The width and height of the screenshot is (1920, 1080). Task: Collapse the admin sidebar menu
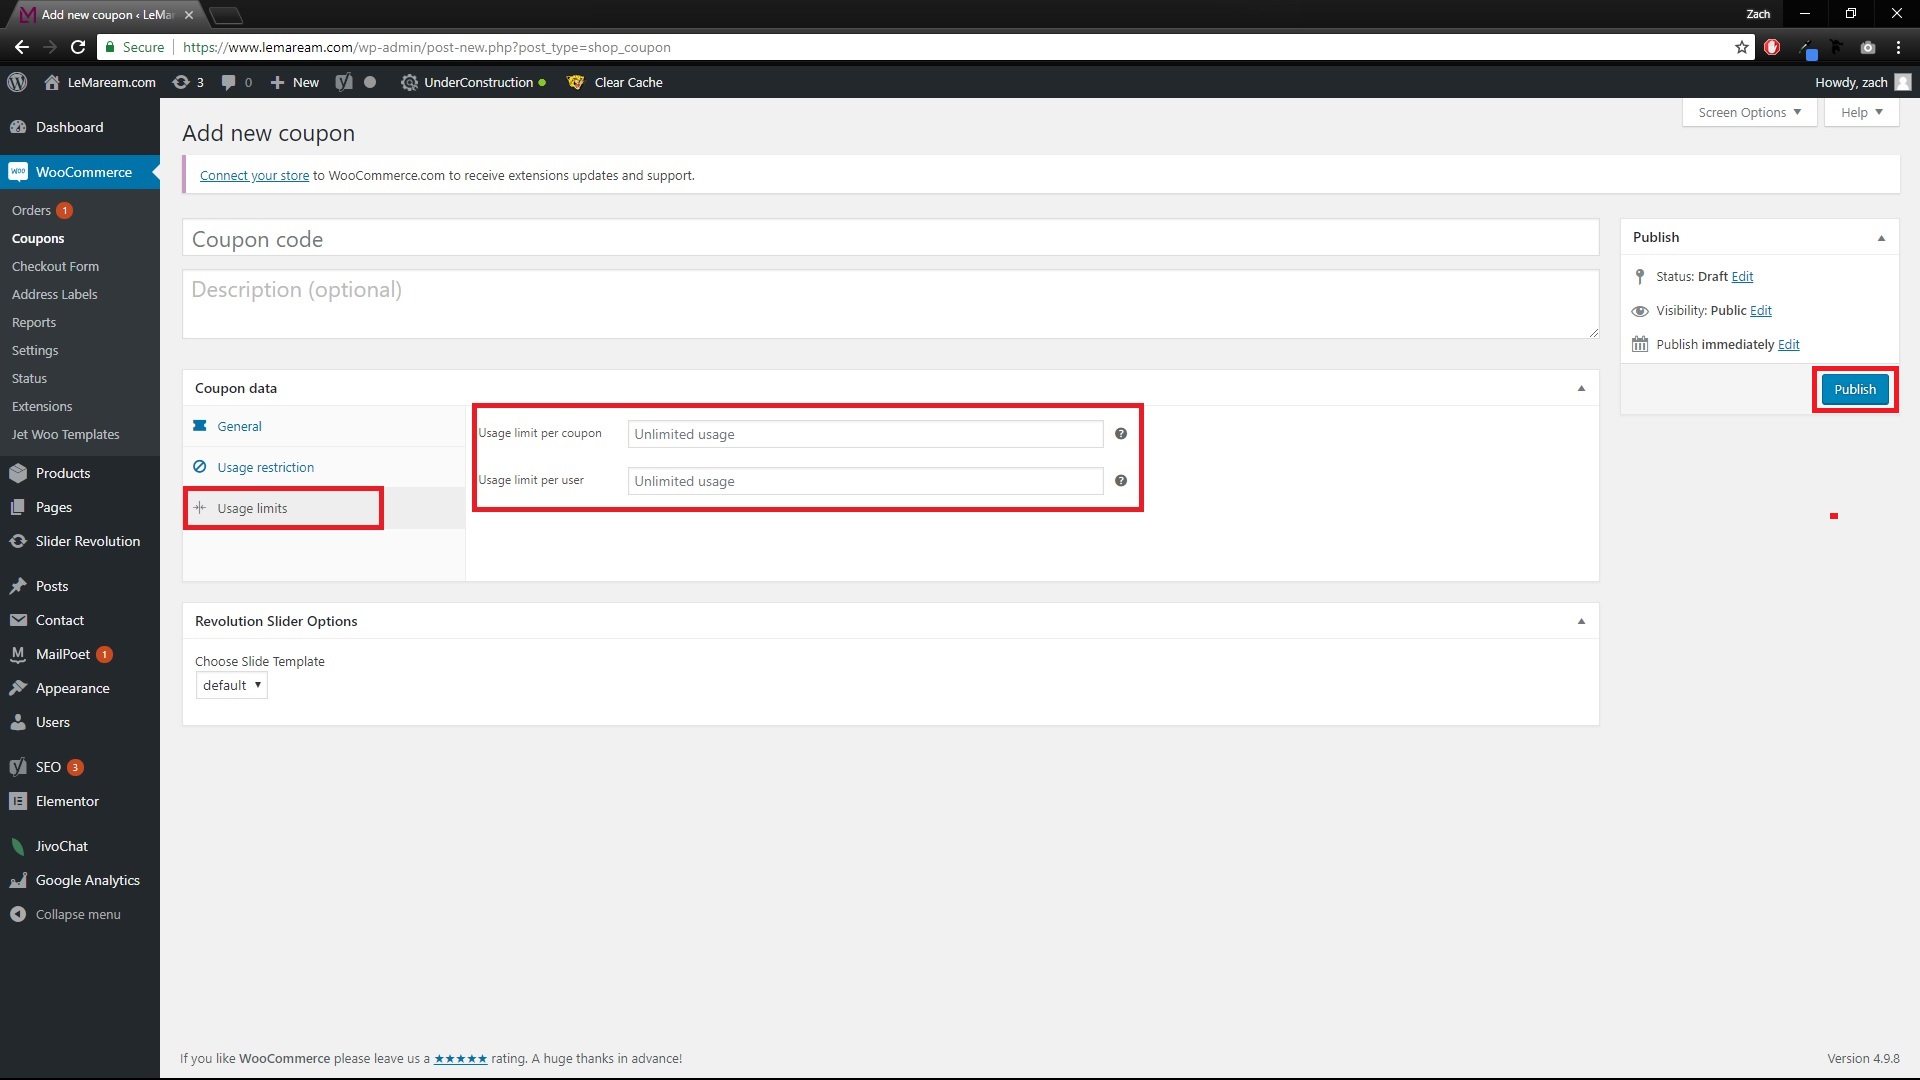(80, 914)
